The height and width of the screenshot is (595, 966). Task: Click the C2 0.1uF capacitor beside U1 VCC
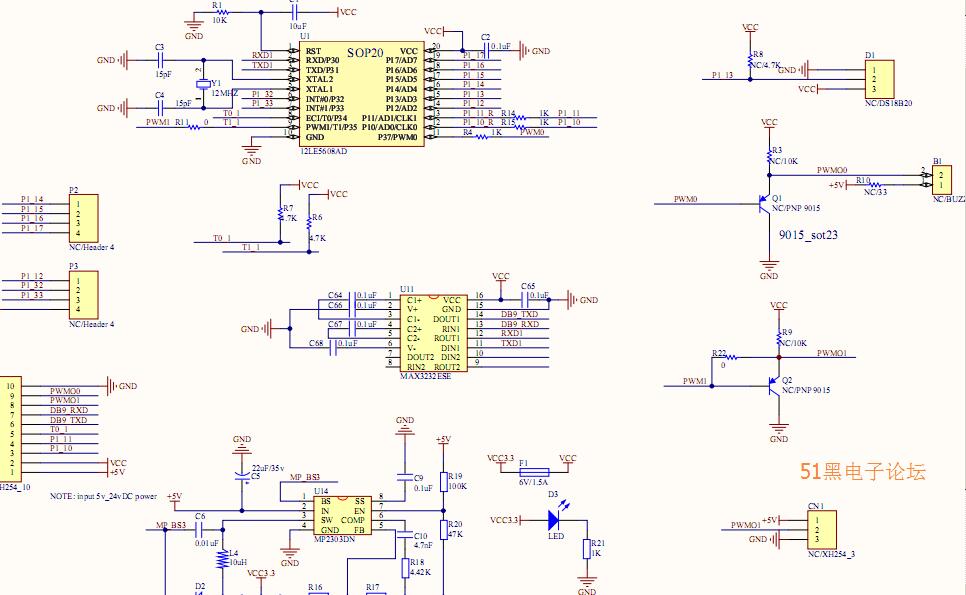pos(486,51)
